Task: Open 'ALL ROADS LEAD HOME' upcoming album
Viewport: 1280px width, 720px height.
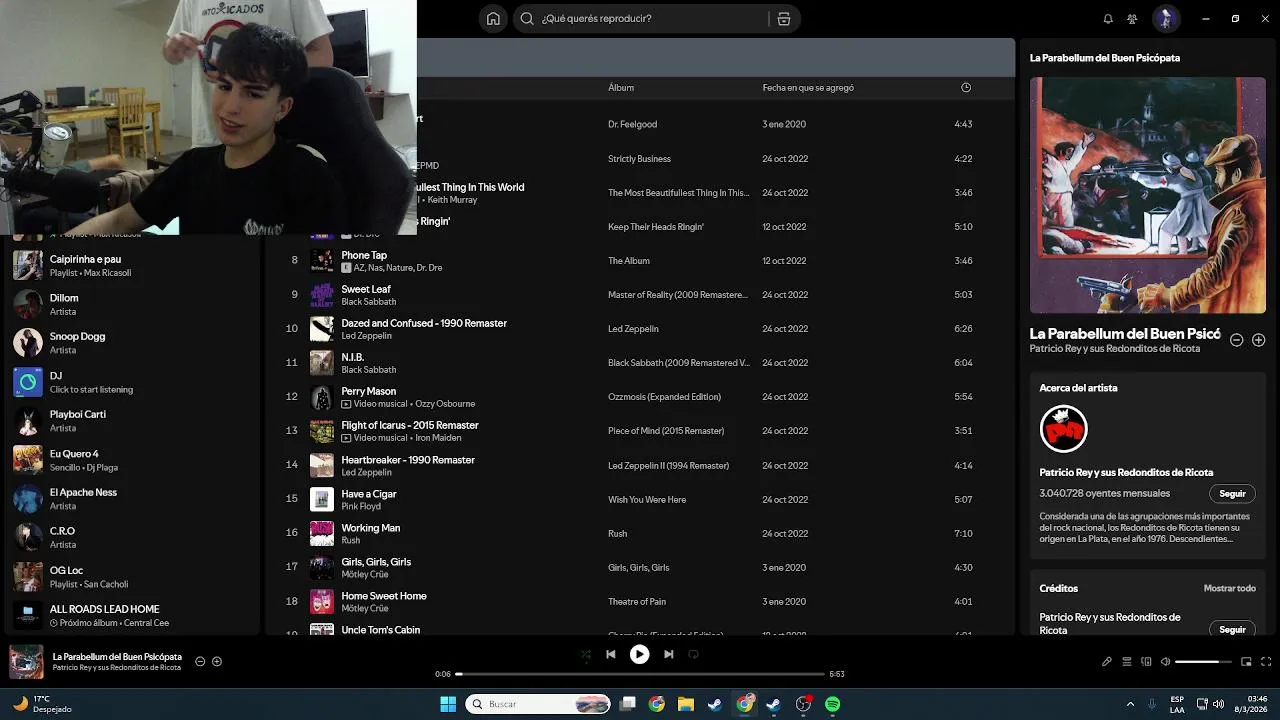Action: tap(132, 615)
